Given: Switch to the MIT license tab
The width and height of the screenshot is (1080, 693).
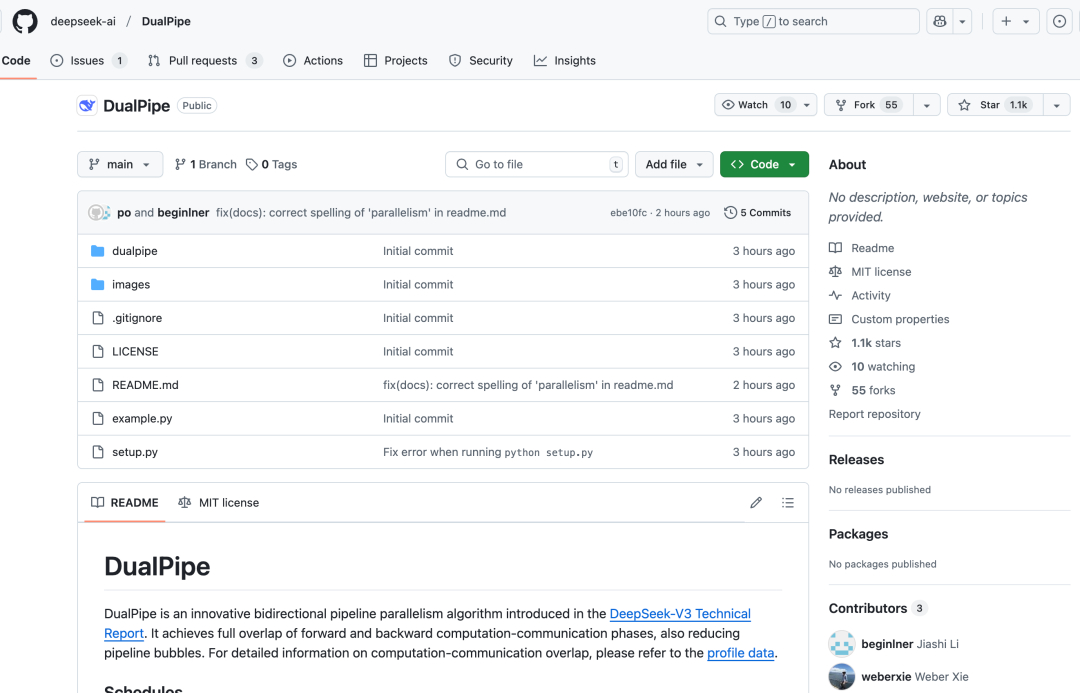Looking at the screenshot, I should pos(218,503).
